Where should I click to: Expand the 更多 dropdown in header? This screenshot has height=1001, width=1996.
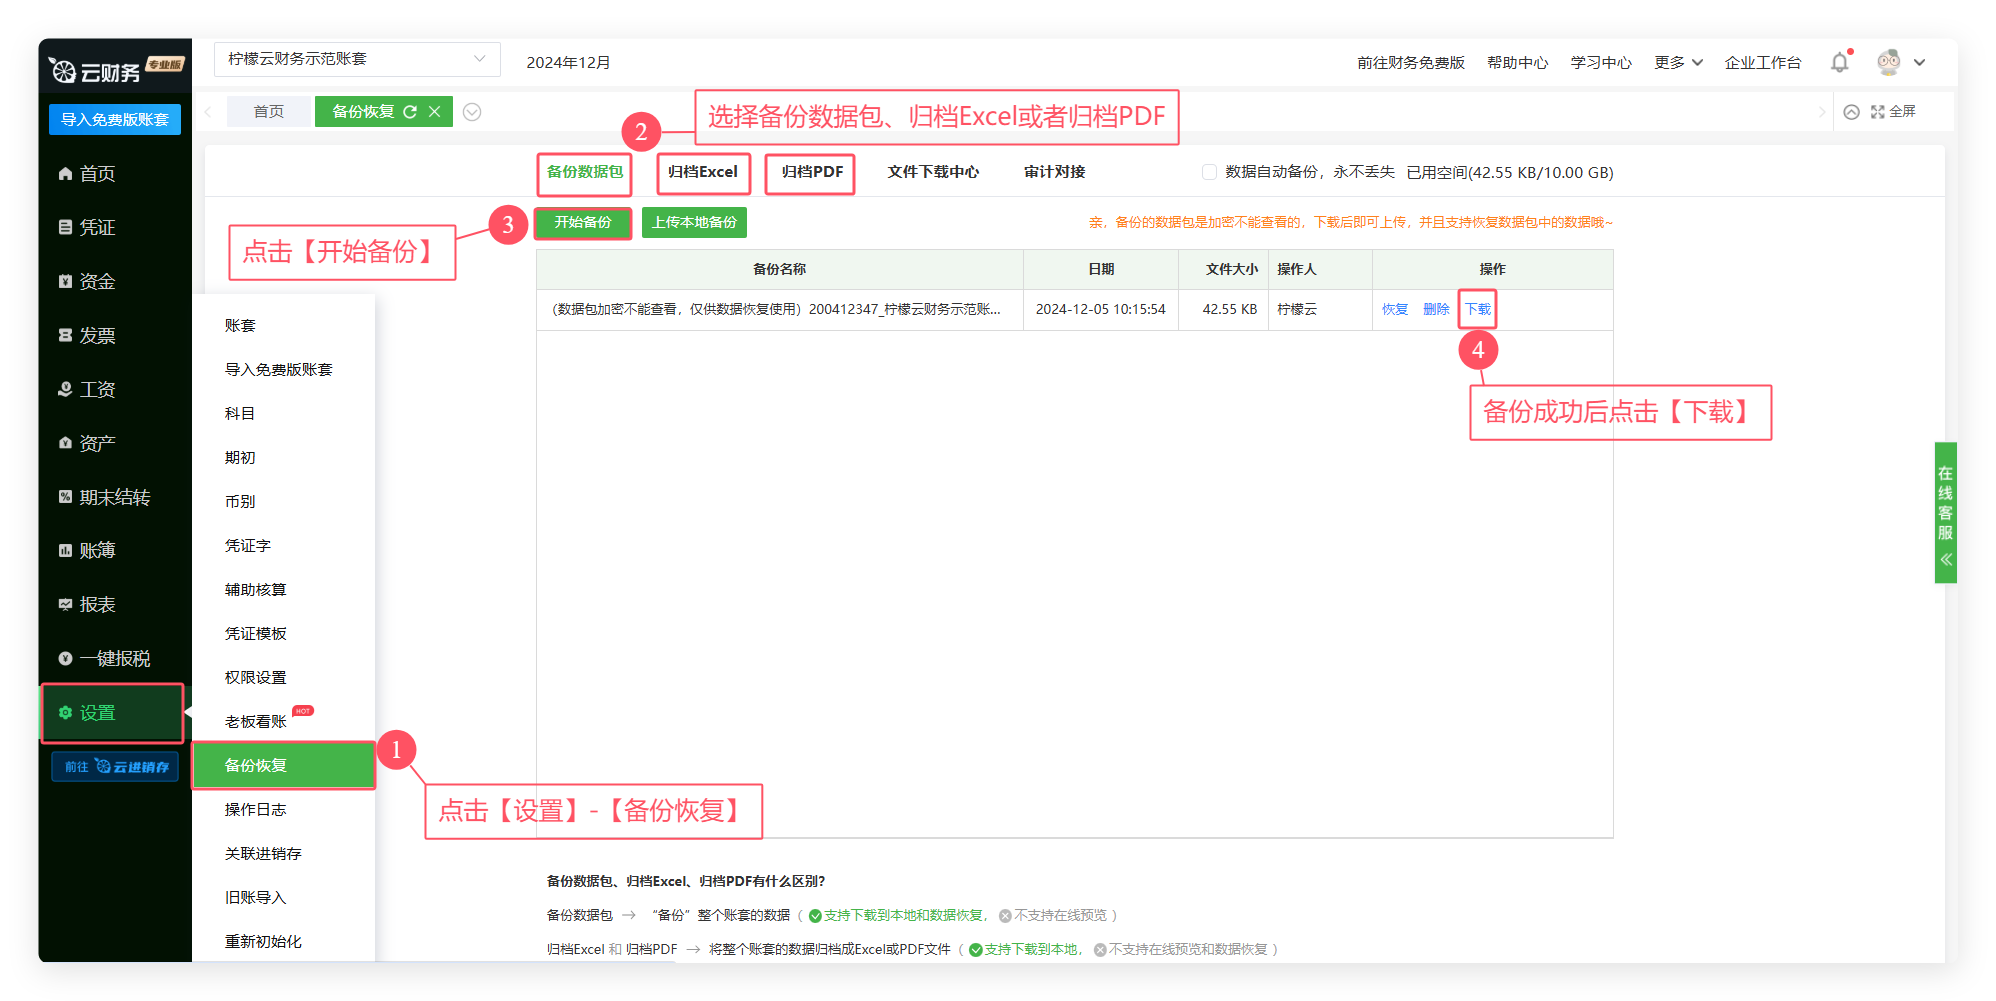click(x=1678, y=63)
